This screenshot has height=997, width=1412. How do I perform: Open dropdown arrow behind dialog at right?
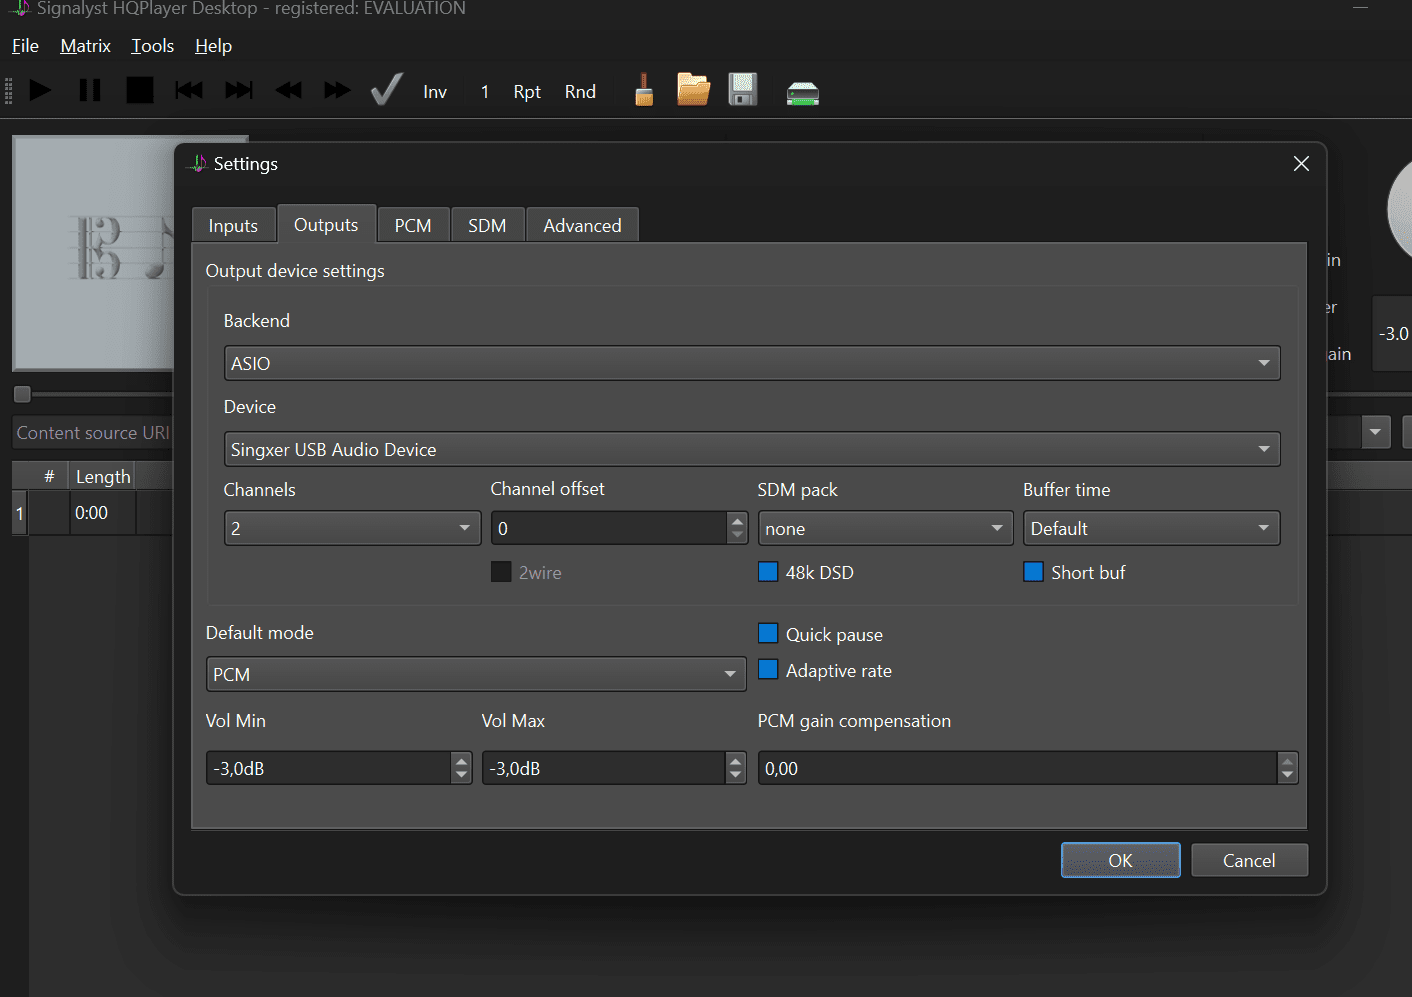pyautogui.click(x=1375, y=432)
